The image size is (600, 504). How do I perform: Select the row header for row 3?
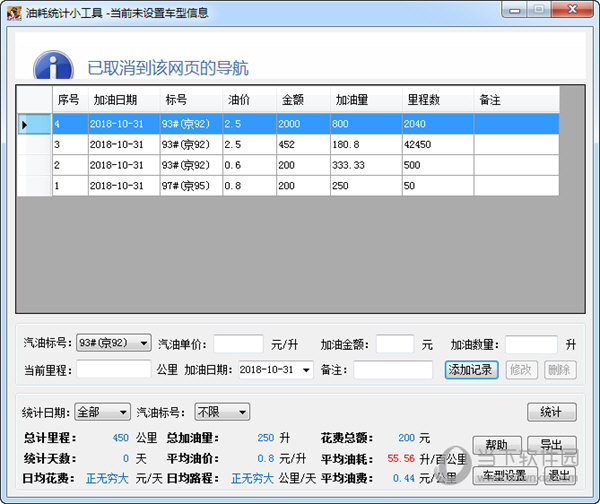click(x=34, y=145)
